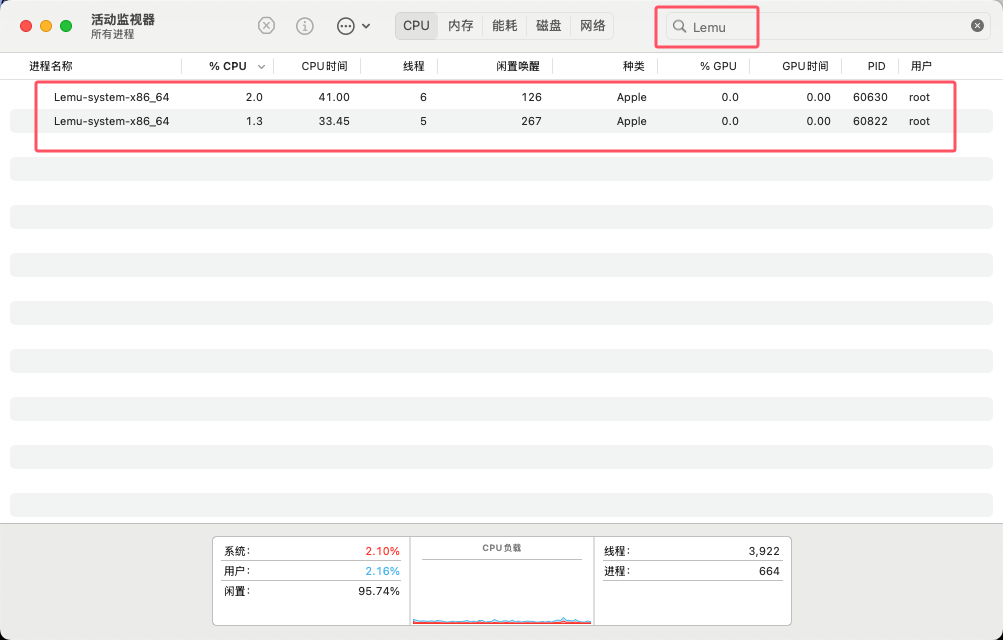Select Lemu-system-x86_64 process with PID 60822
This screenshot has width=1003, height=640.
(501, 121)
